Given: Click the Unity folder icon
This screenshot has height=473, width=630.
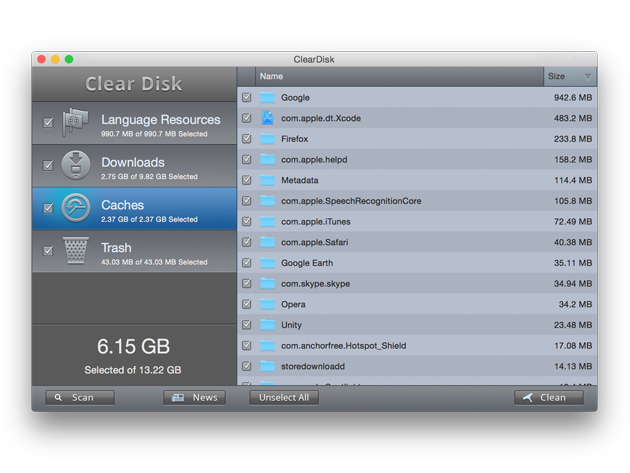Looking at the screenshot, I should tap(267, 325).
